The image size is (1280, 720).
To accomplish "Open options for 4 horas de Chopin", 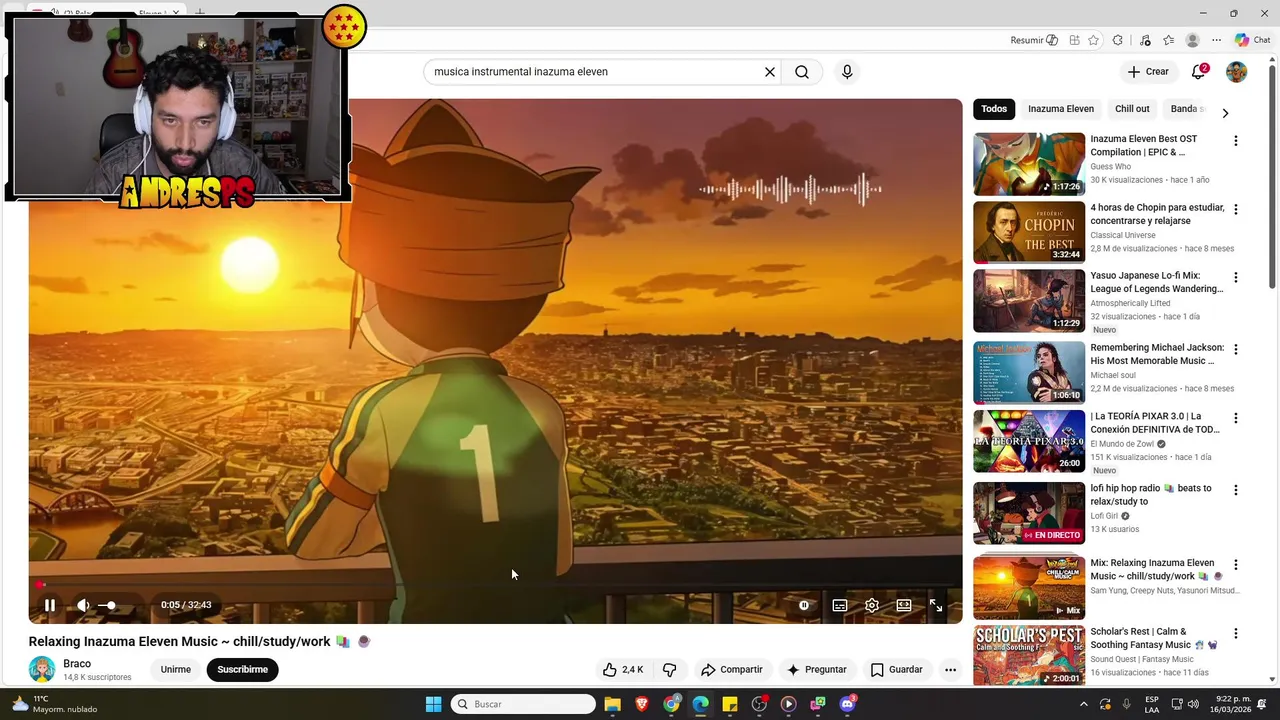I will click(x=1236, y=210).
